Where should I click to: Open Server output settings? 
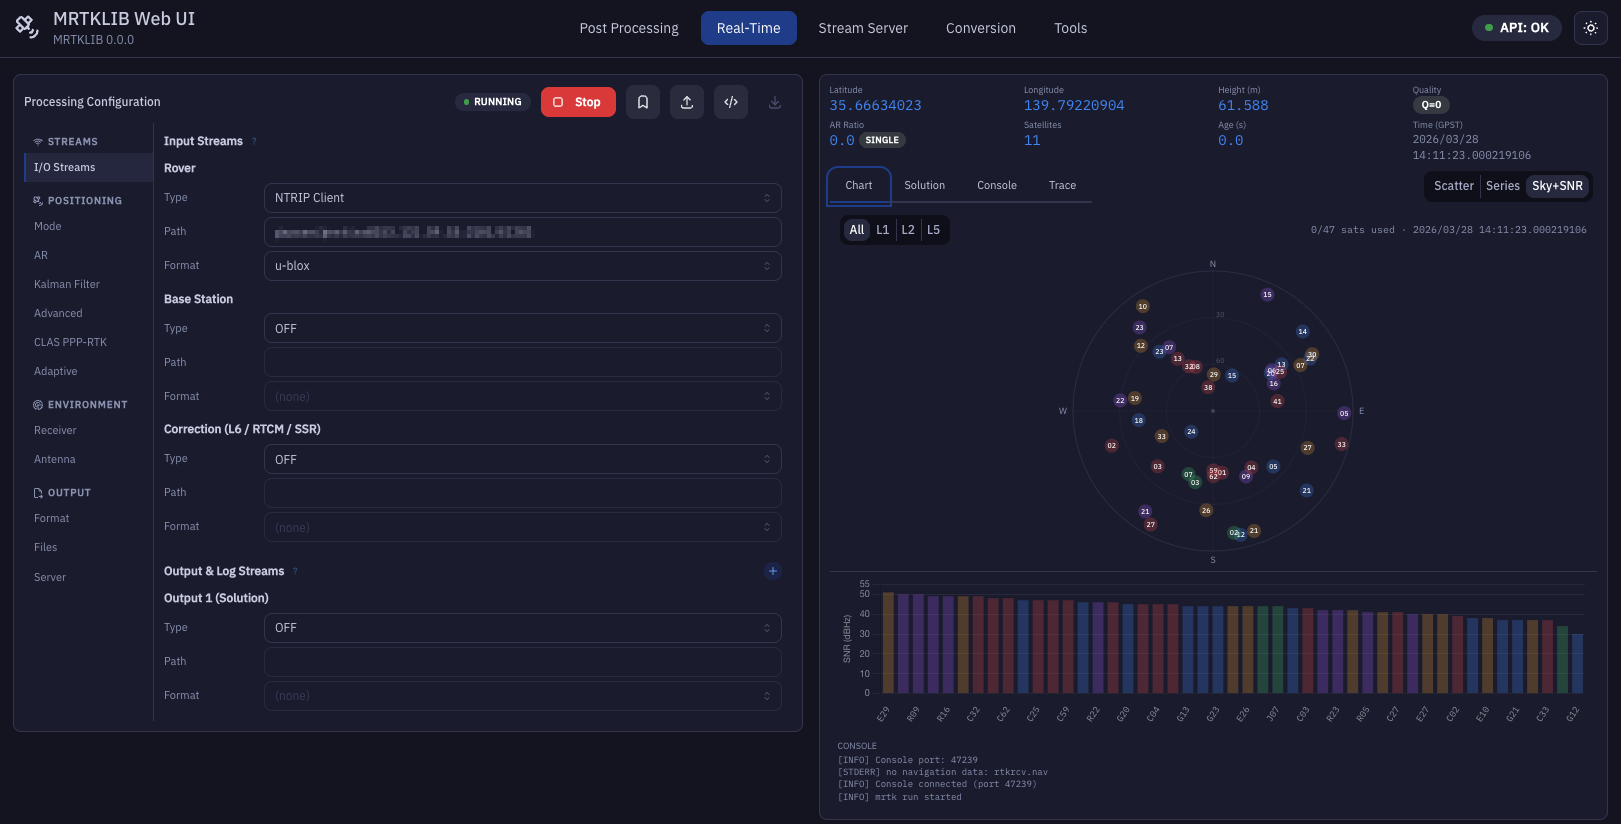[88, 578]
